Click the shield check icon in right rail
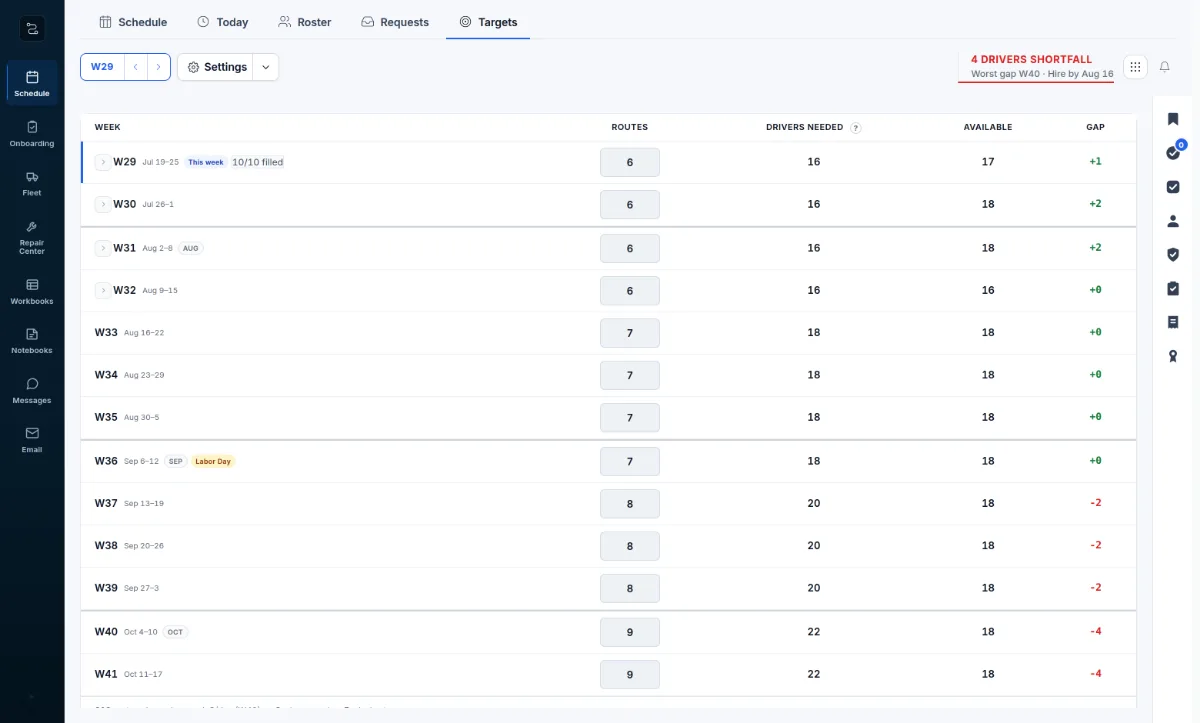 pyautogui.click(x=1173, y=255)
